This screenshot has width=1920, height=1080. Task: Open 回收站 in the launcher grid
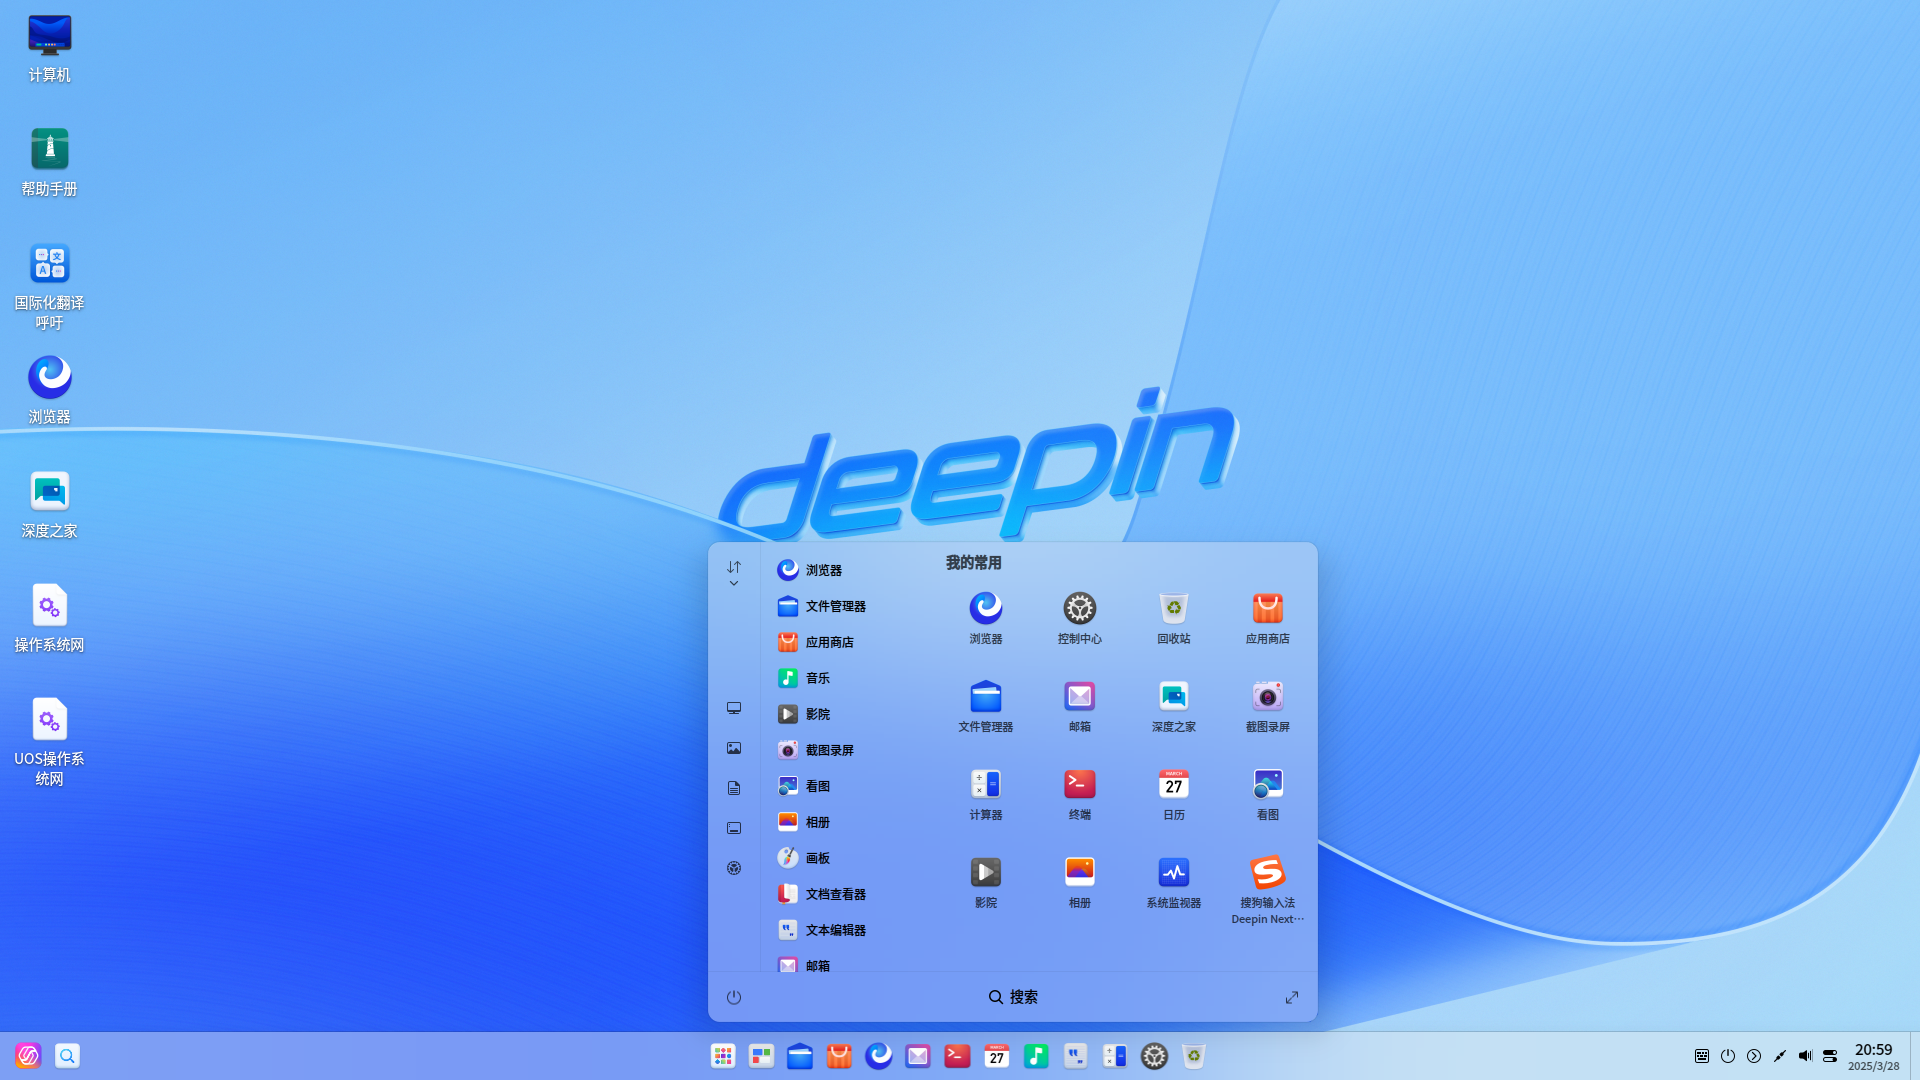click(1173, 617)
